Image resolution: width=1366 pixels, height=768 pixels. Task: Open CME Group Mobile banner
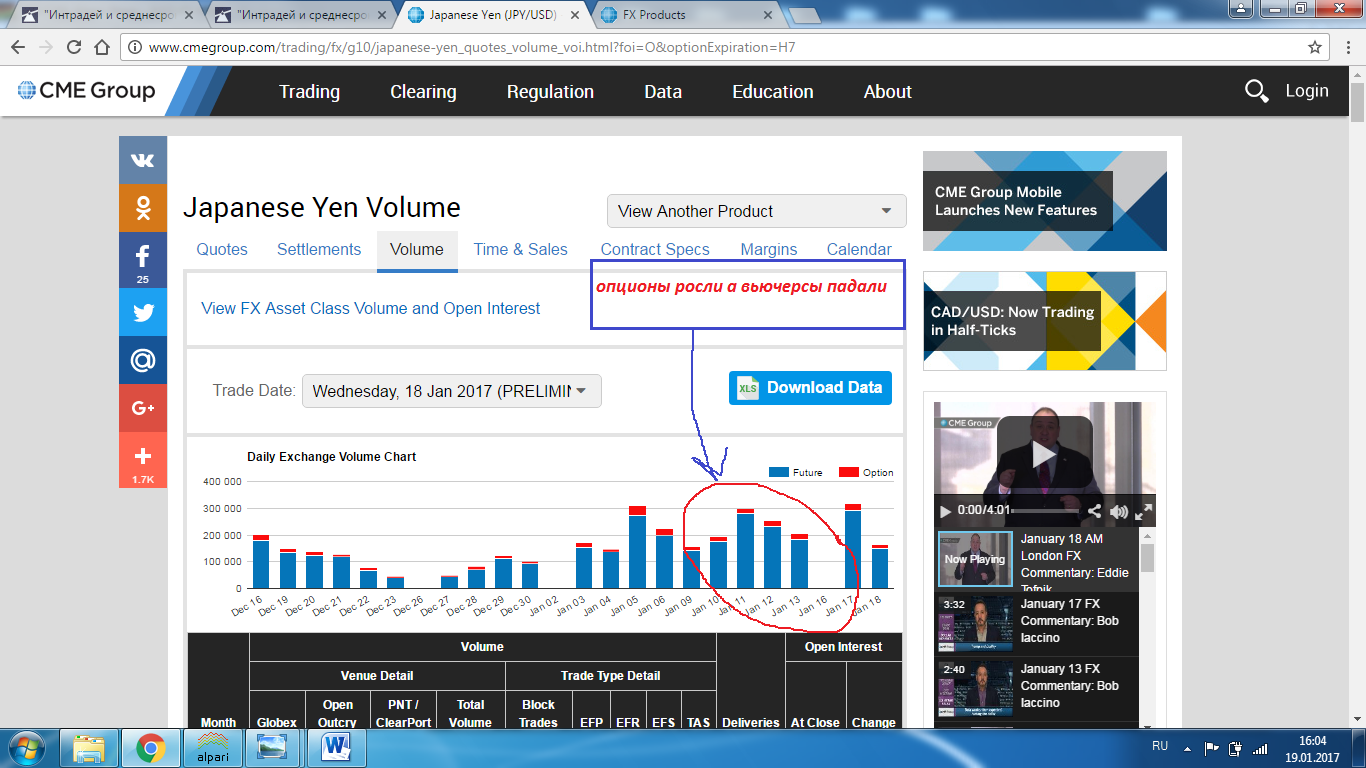[1044, 201]
